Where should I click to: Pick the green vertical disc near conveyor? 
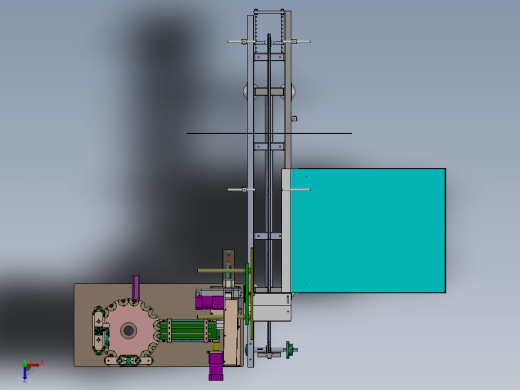tap(247, 293)
